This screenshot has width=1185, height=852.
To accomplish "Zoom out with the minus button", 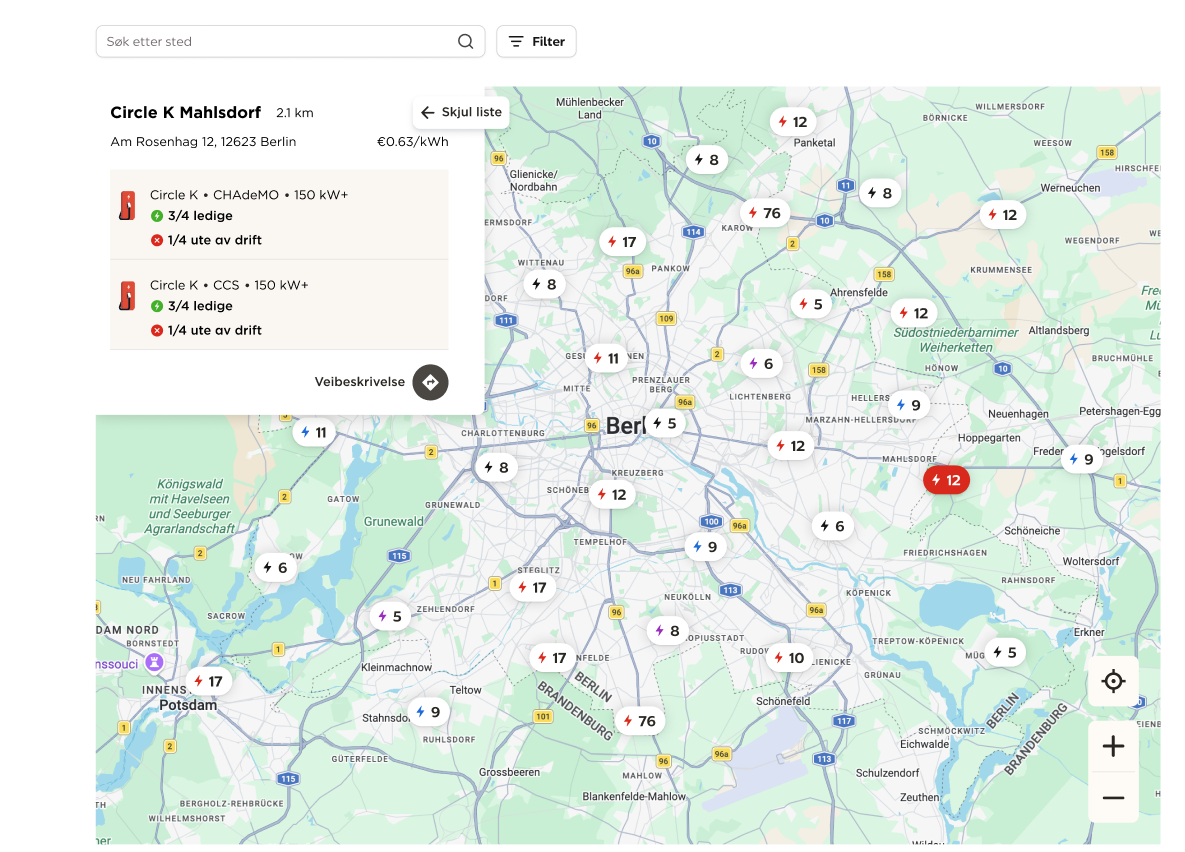I will click(x=1113, y=798).
